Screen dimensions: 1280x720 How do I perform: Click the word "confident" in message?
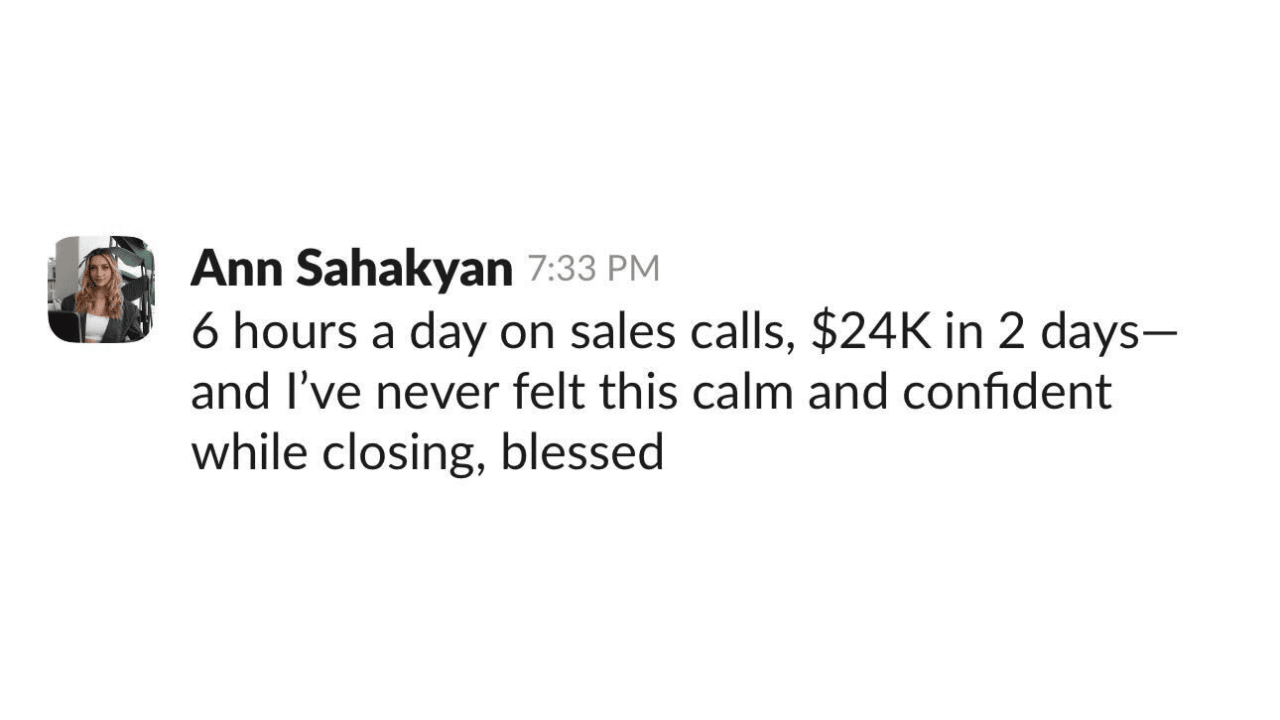pos(1006,393)
